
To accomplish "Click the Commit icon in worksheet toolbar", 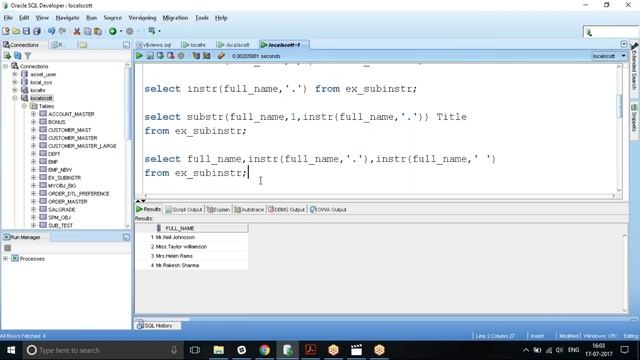I will pyautogui.click(x=160, y=56).
